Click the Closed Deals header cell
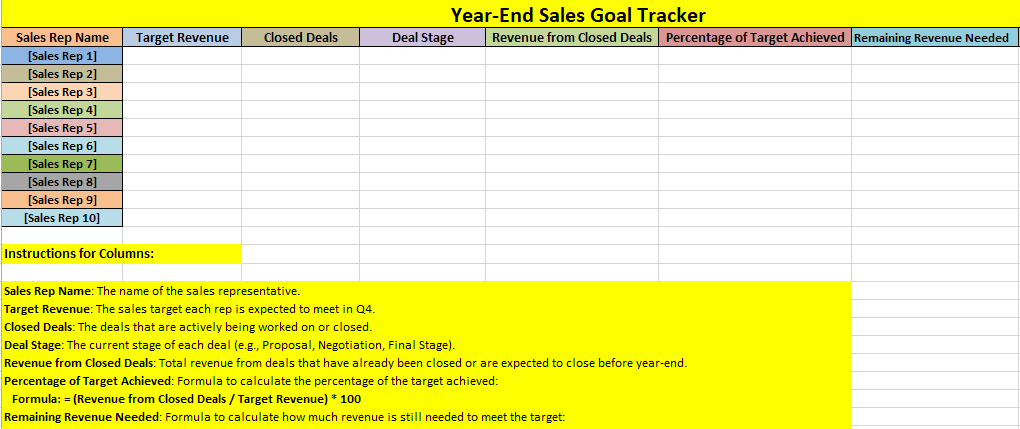Image resolution: width=1020 pixels, height=429 pixels. (x=300, y=38)
